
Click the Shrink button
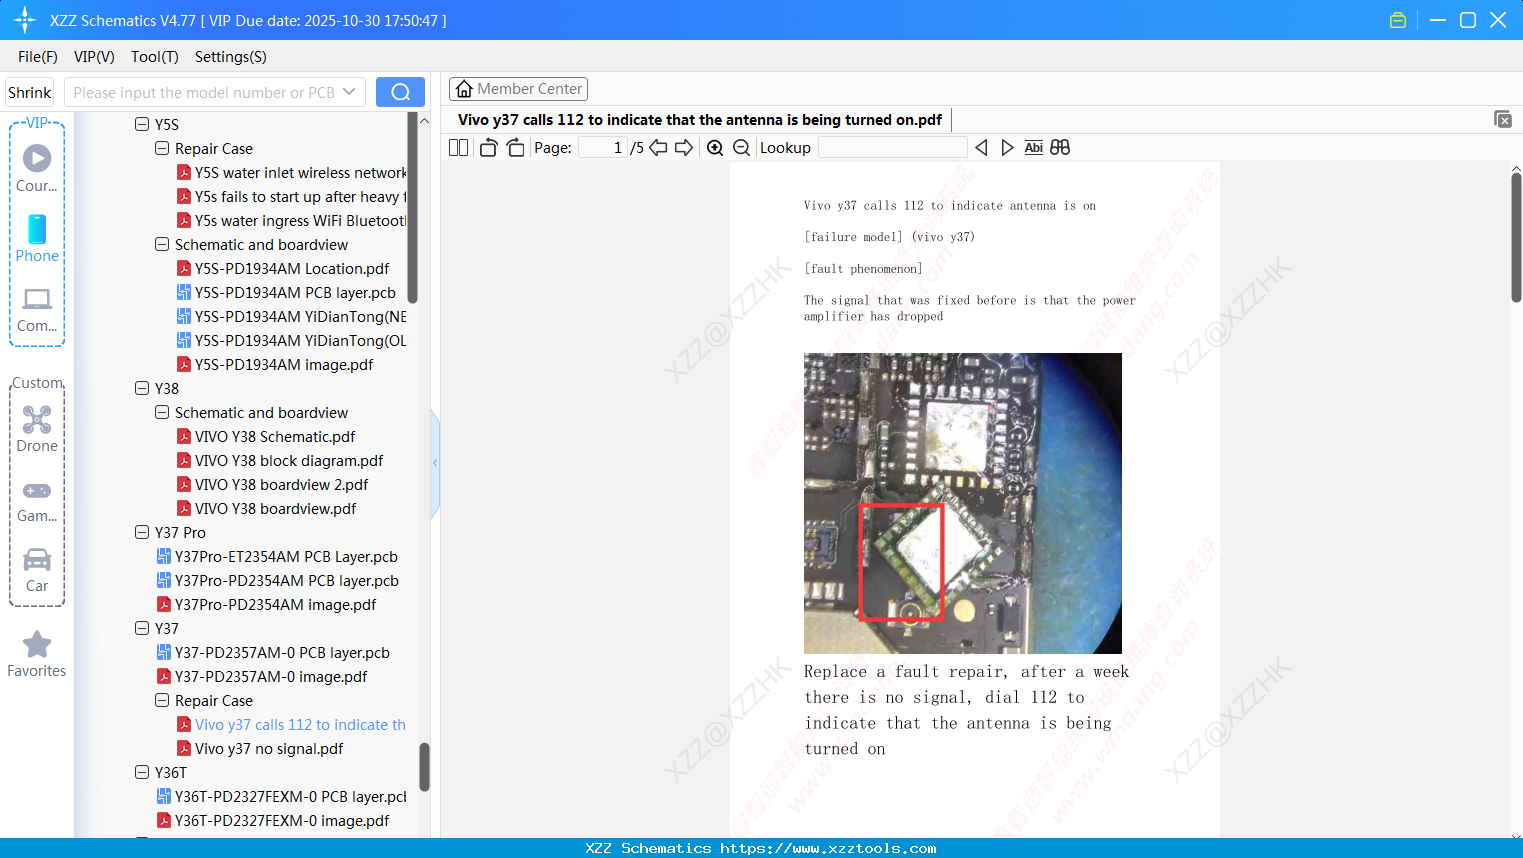coord(29,91)
